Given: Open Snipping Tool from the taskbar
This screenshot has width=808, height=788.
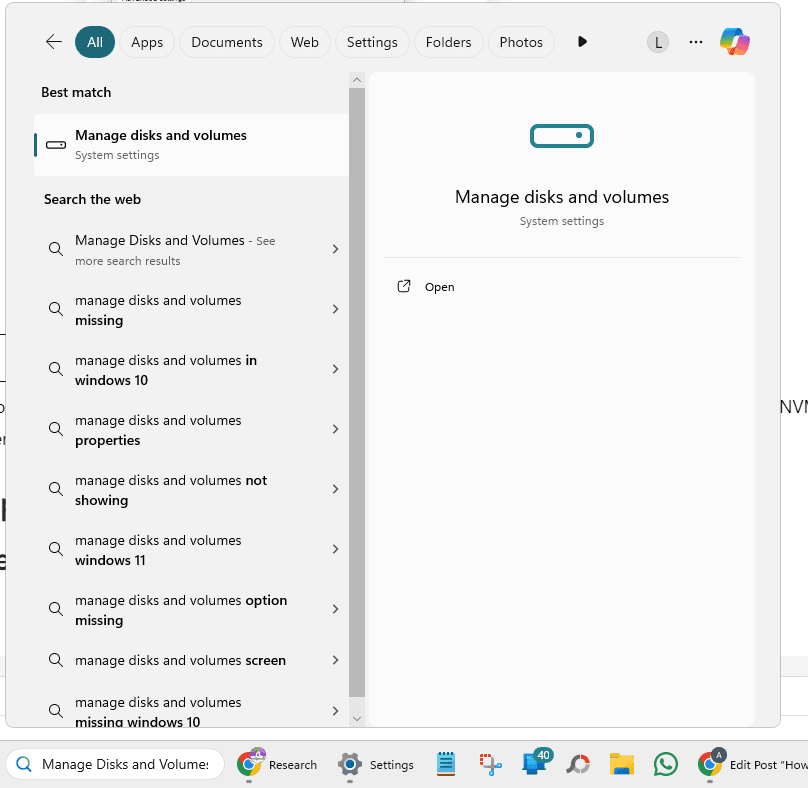Looking at the screenshot, I should coord(490,764).
